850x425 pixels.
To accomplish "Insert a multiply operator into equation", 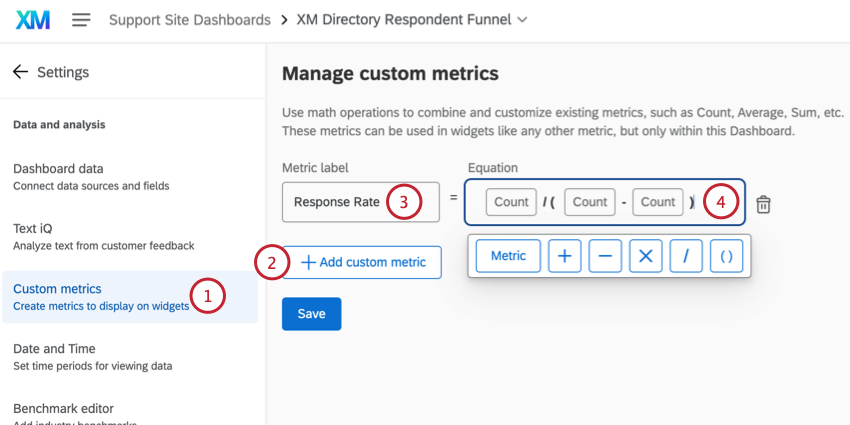I will [x=645, y=256].
